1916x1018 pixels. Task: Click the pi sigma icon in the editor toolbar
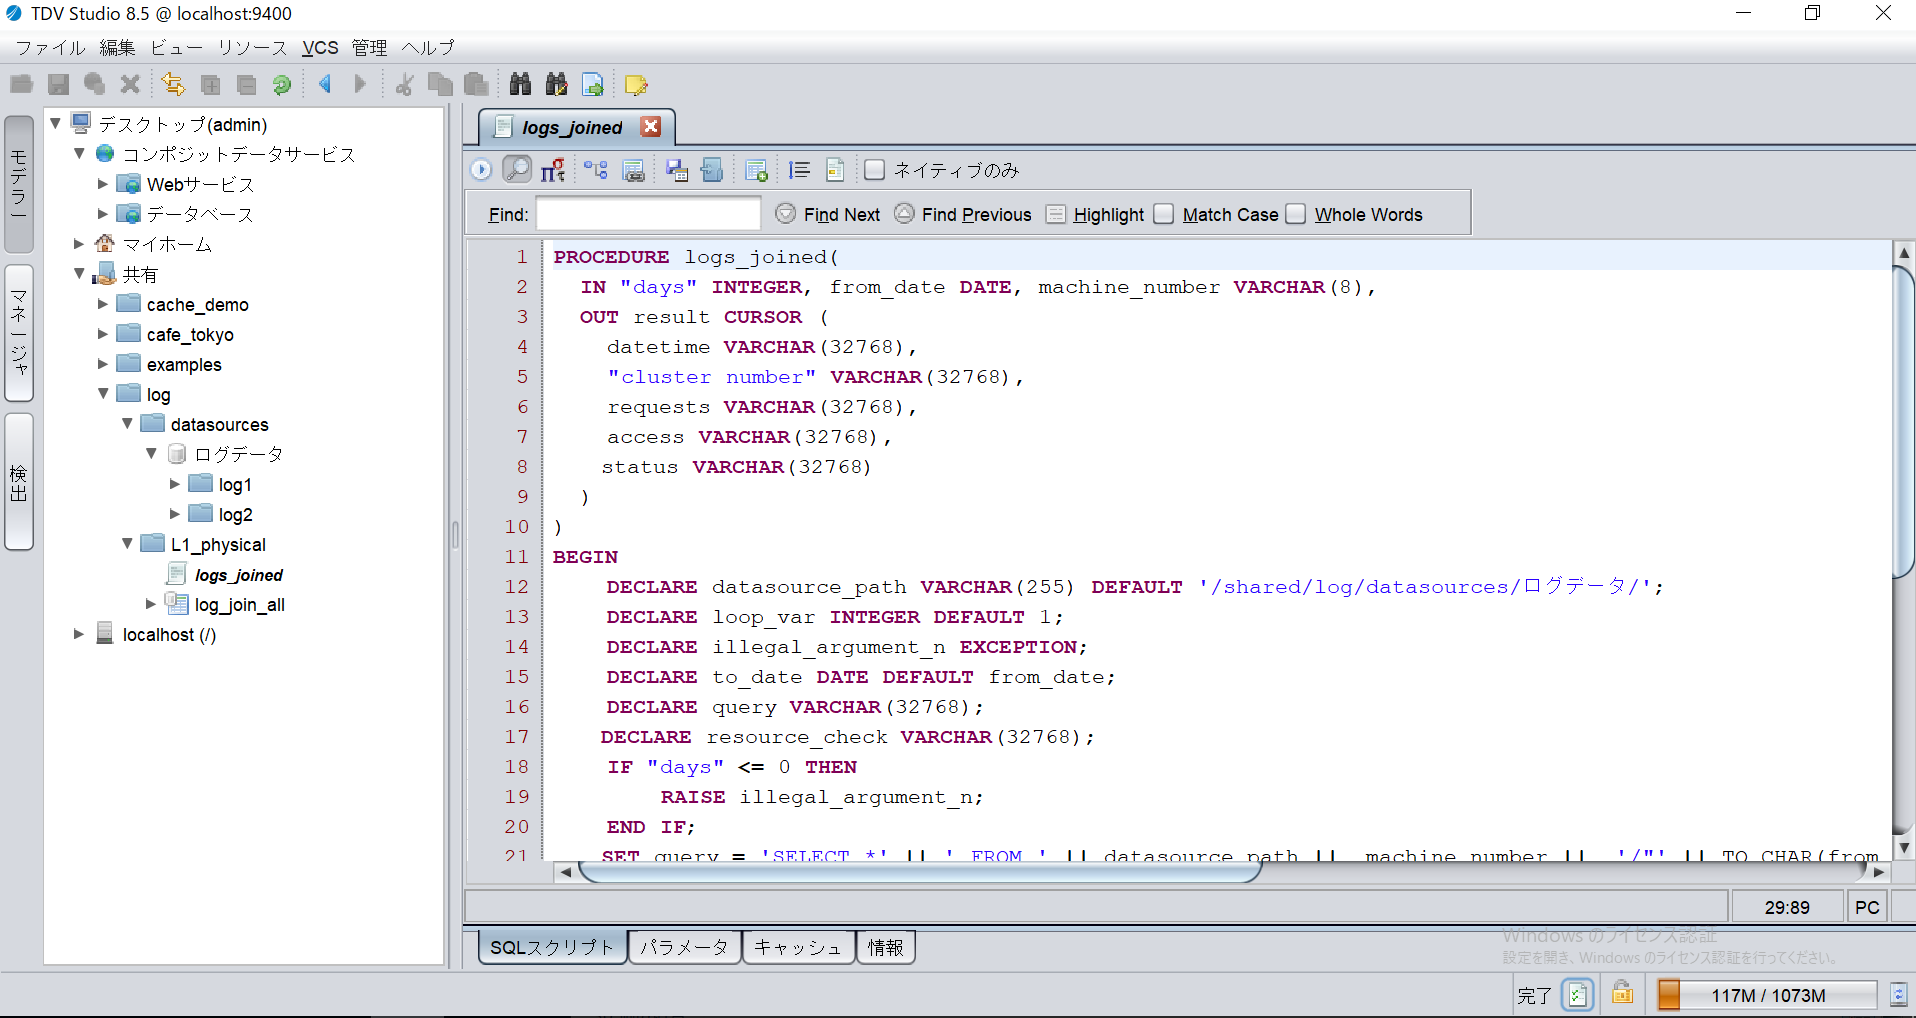click(x=553, y=170)
